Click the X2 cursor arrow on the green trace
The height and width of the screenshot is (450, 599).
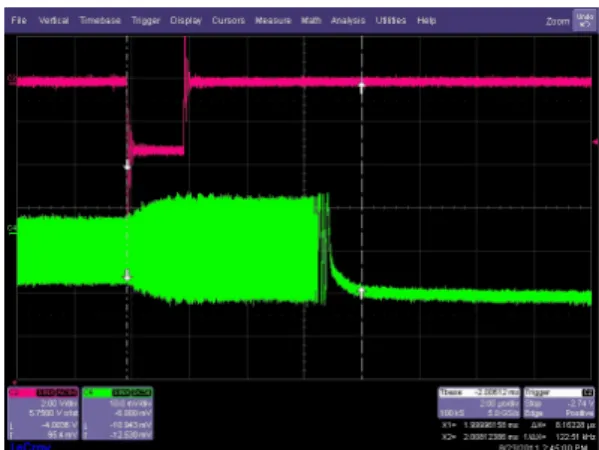(x=361, y=293)
